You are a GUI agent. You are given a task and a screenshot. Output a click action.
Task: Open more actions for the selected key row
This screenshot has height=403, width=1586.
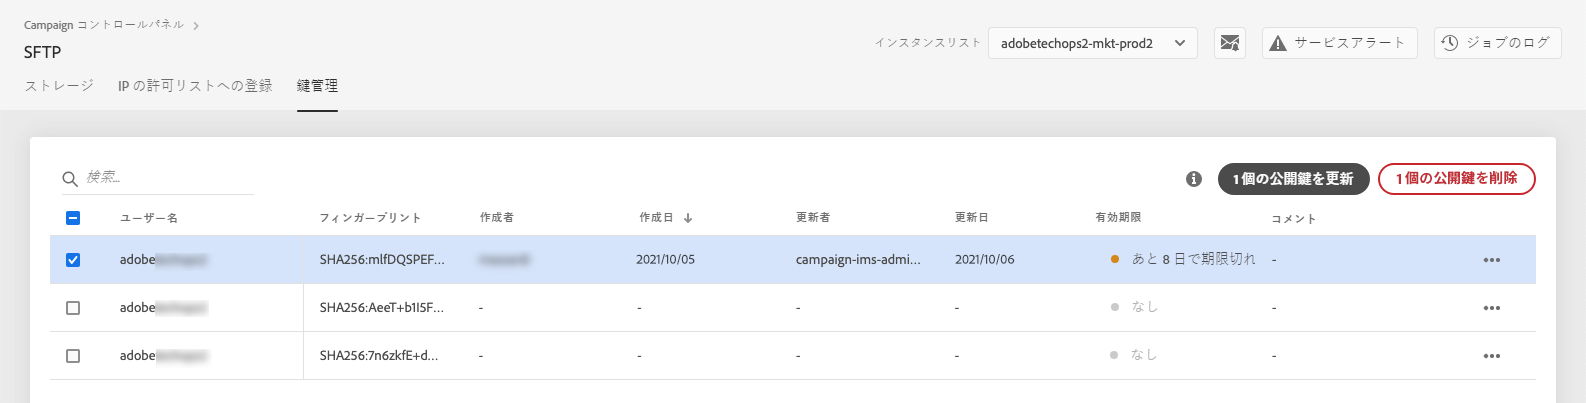(x=1491, y=260)
